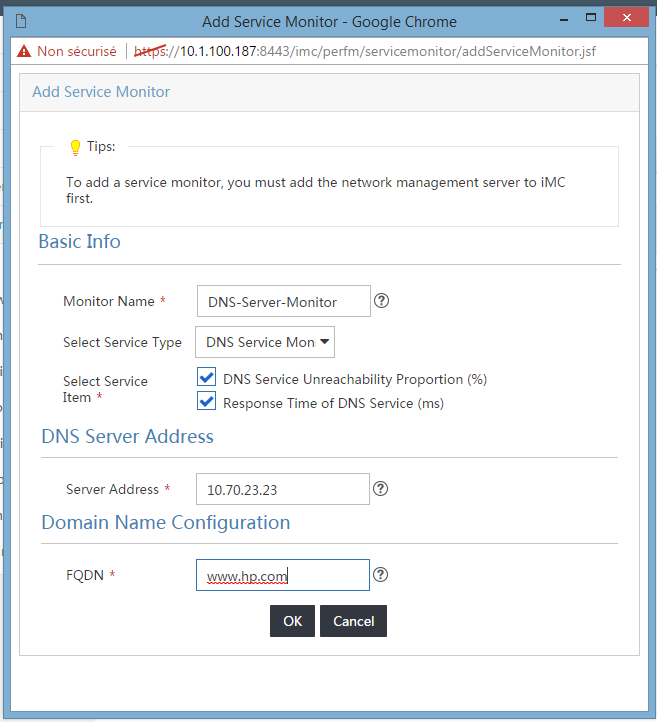Screen dimensions: 657x722
Task: Confirm with the OK button
Action: pos(292,621)
